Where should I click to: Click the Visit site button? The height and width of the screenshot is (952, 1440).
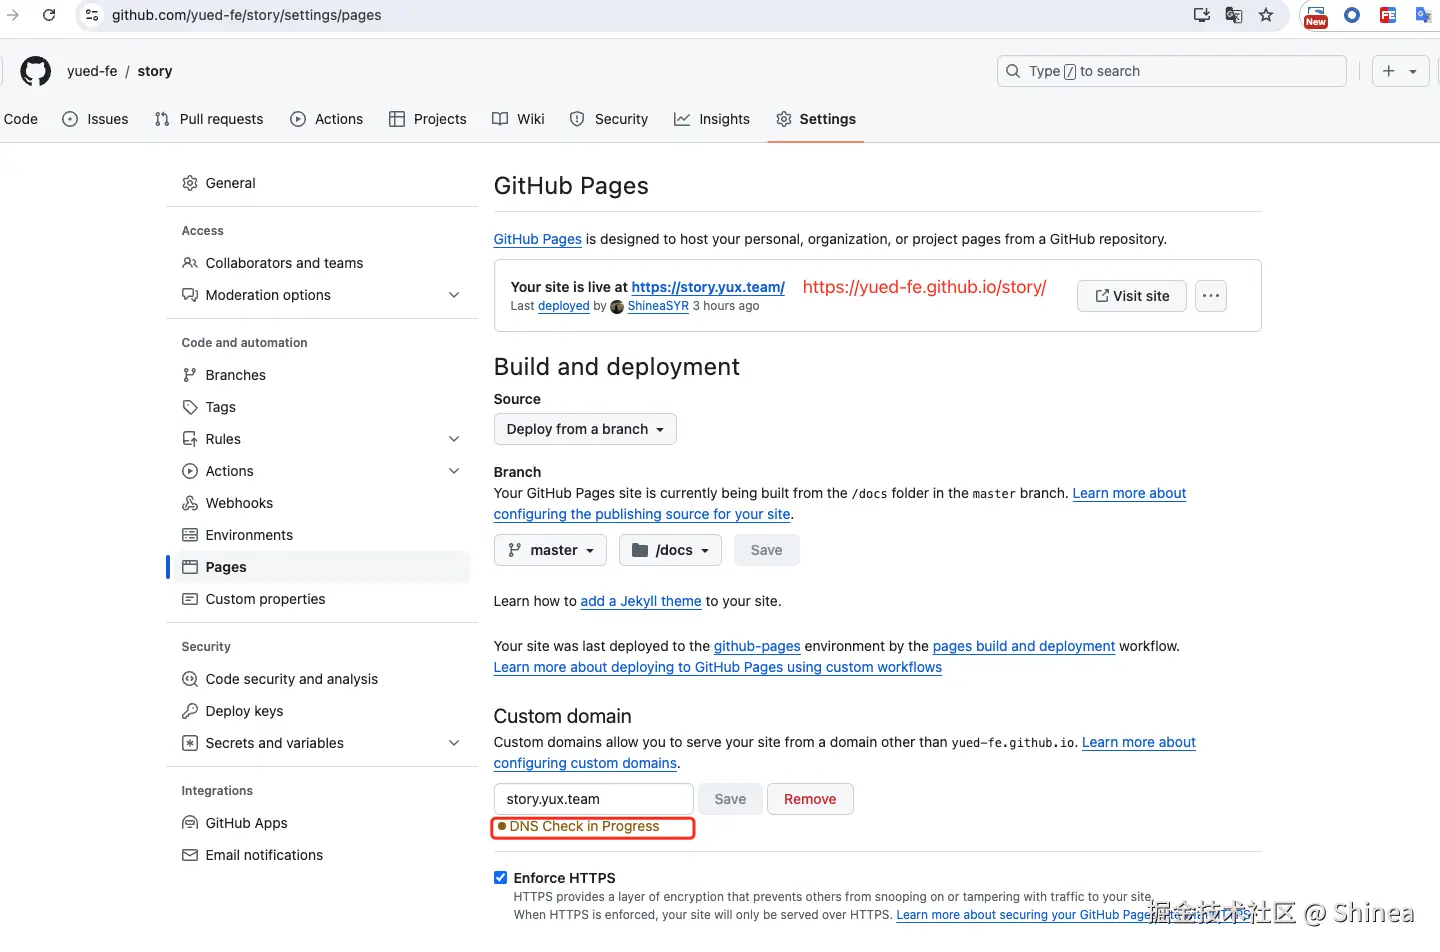(x=1132, y=296)
